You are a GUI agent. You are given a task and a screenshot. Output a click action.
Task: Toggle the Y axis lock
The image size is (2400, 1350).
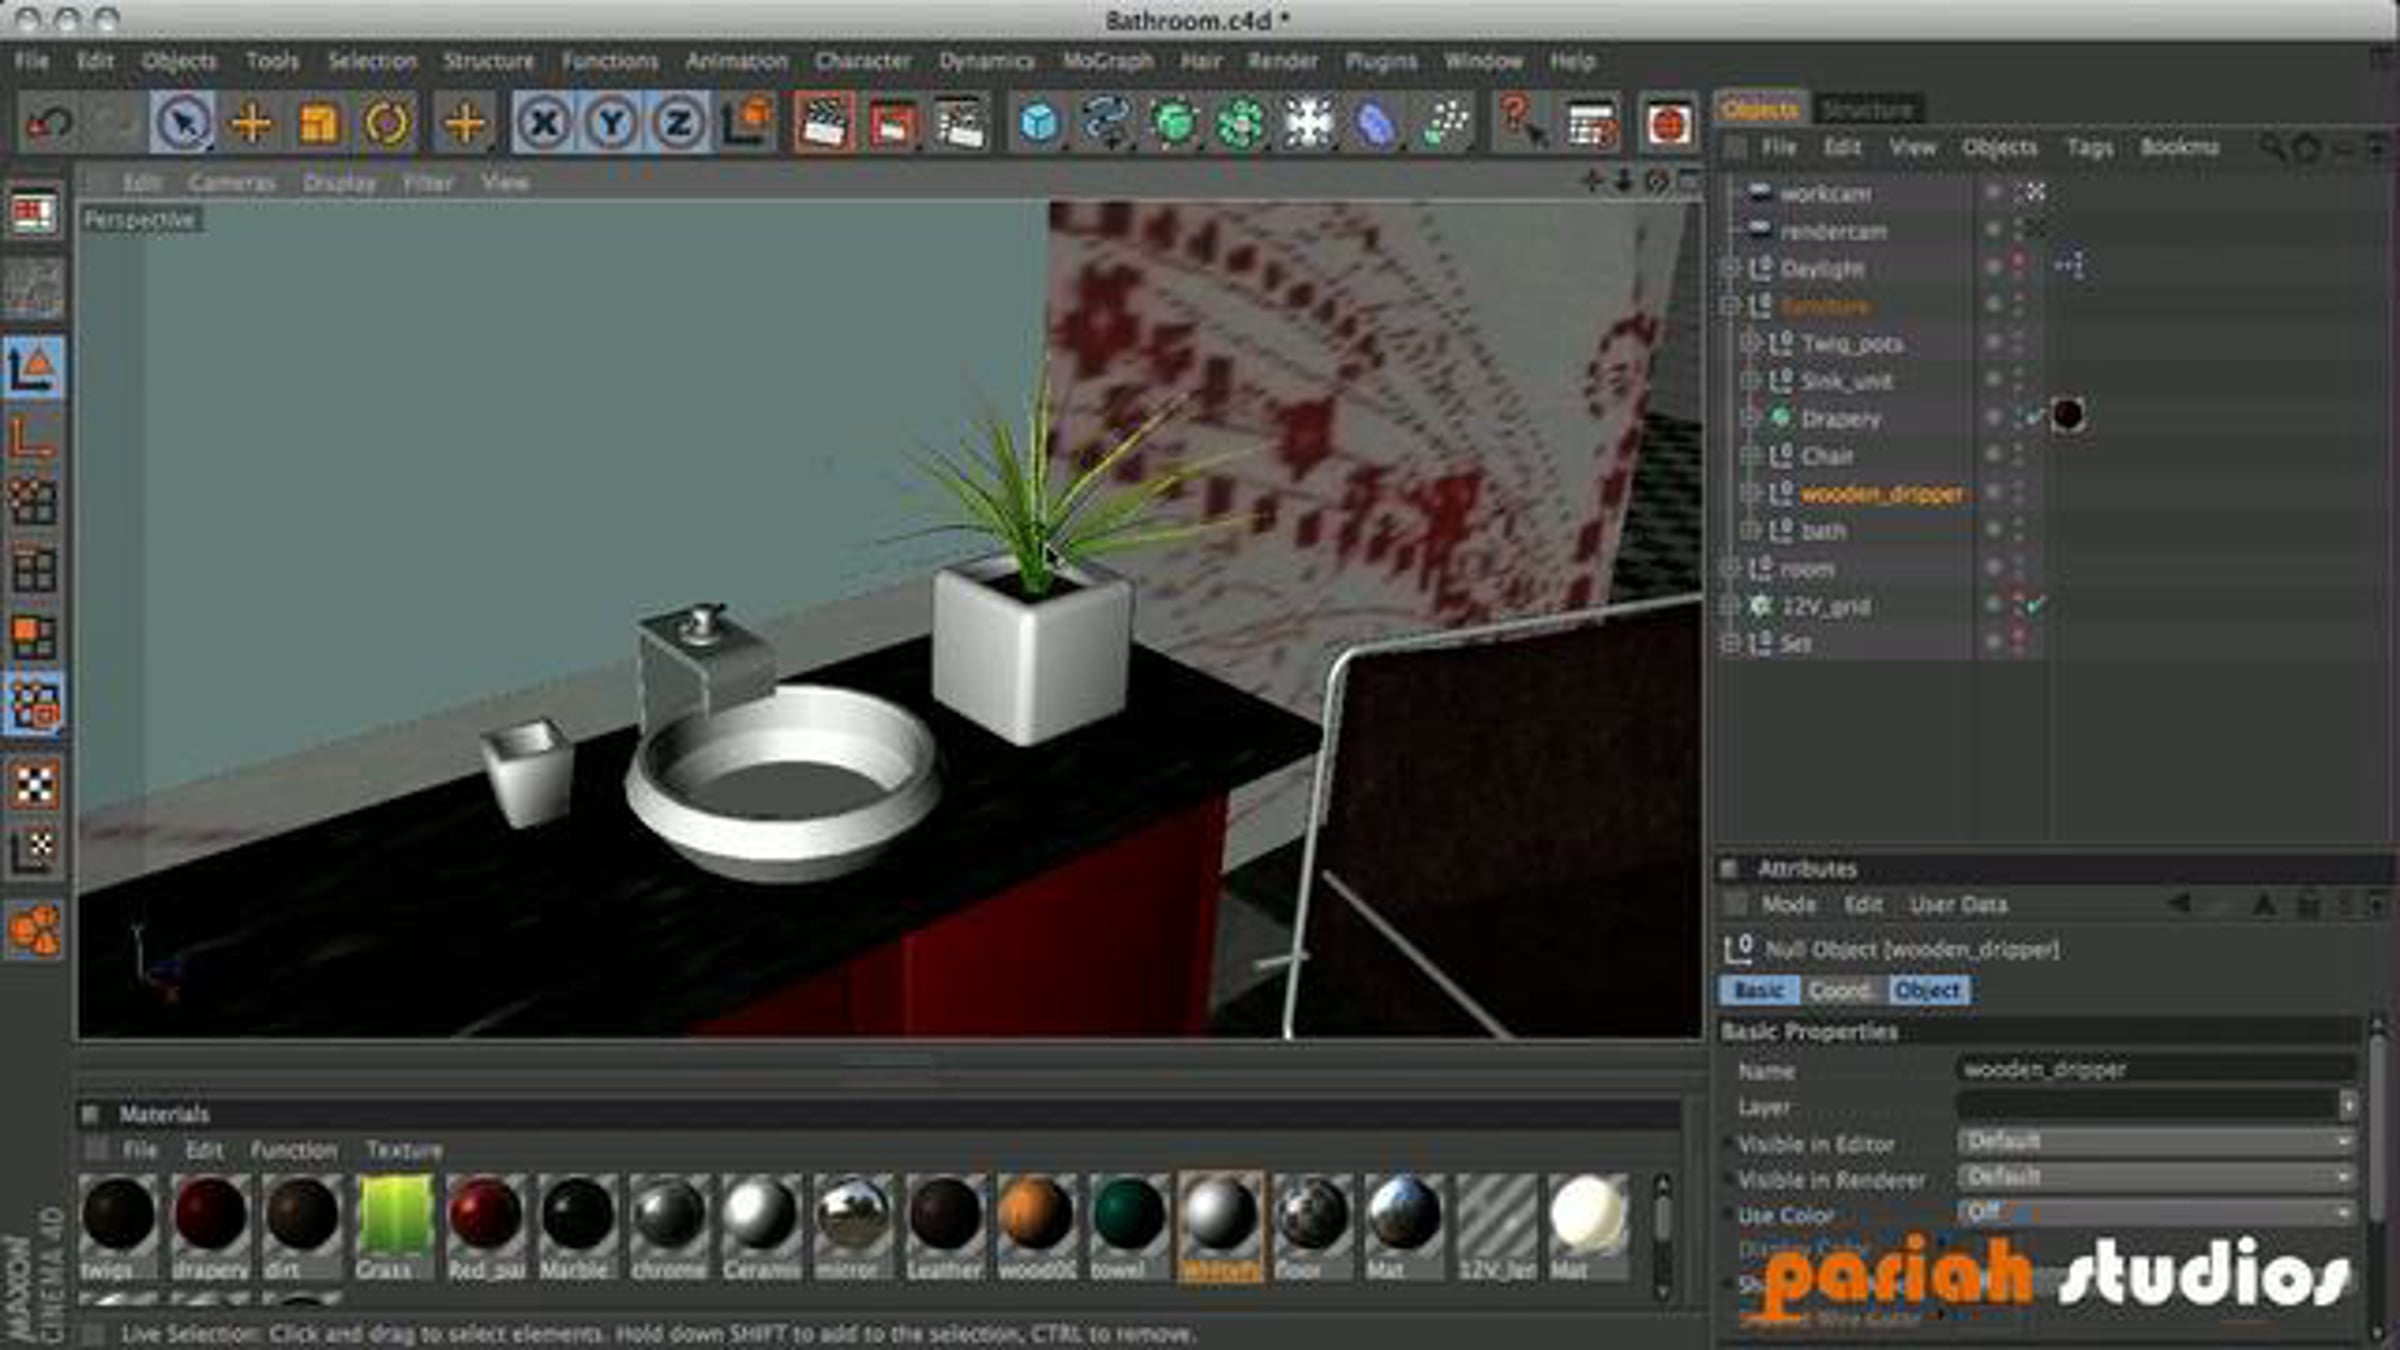[x=611, y=123]
